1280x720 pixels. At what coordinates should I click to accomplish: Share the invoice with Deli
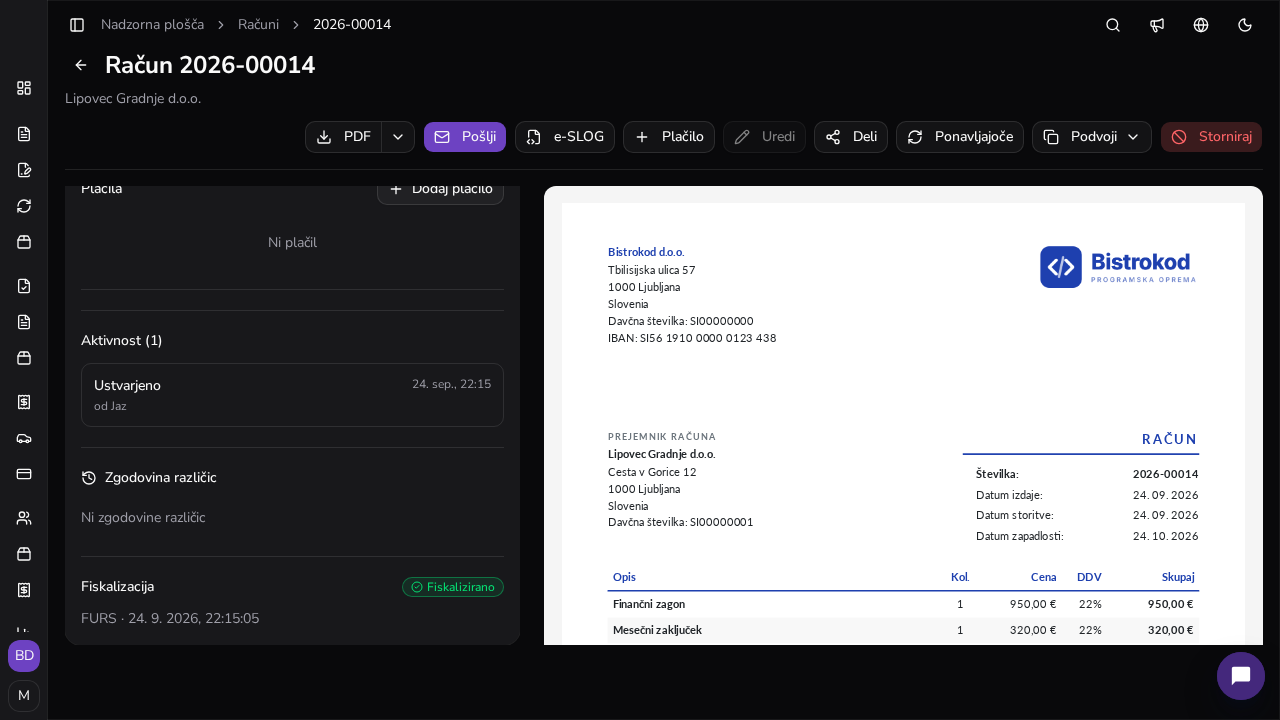[x=851, y=137]
